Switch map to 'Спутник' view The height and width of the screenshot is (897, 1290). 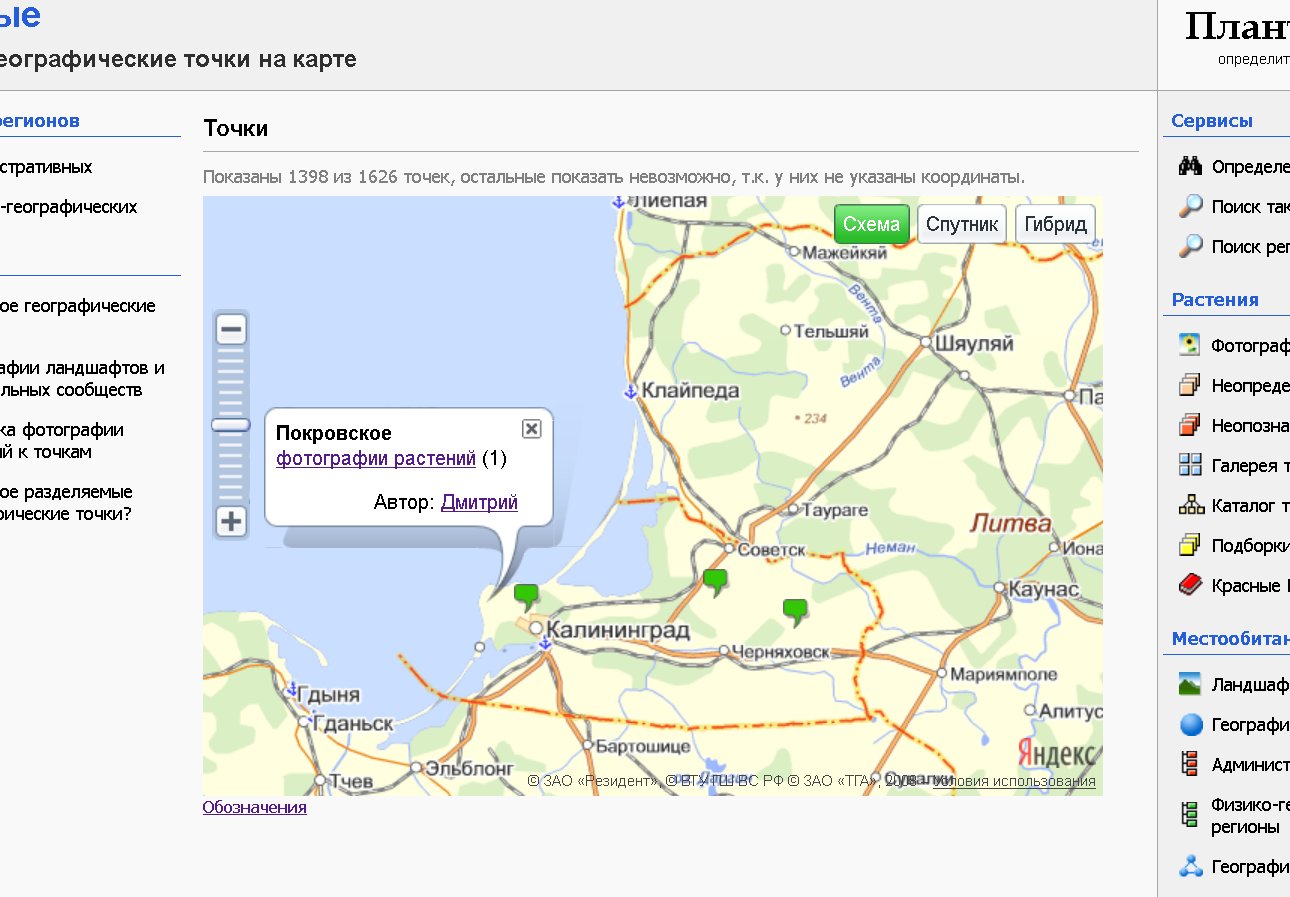click(x=962, y=224)
